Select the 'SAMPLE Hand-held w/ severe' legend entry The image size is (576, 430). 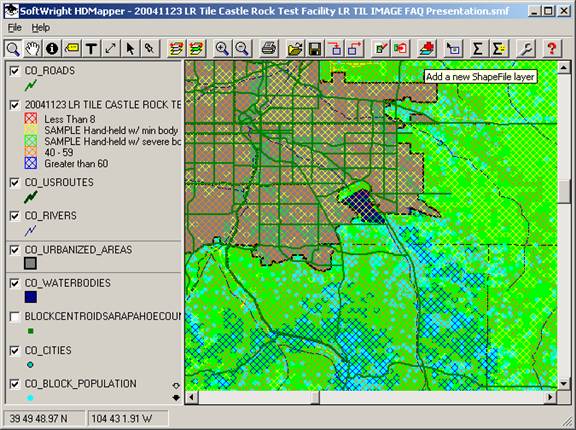coord(112,141)
